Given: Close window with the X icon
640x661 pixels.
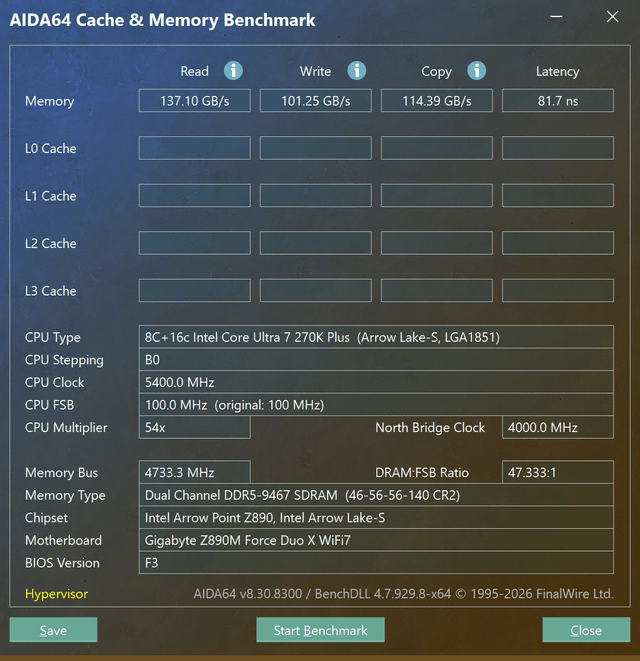Looking at the screenshot, I should 613,16.
